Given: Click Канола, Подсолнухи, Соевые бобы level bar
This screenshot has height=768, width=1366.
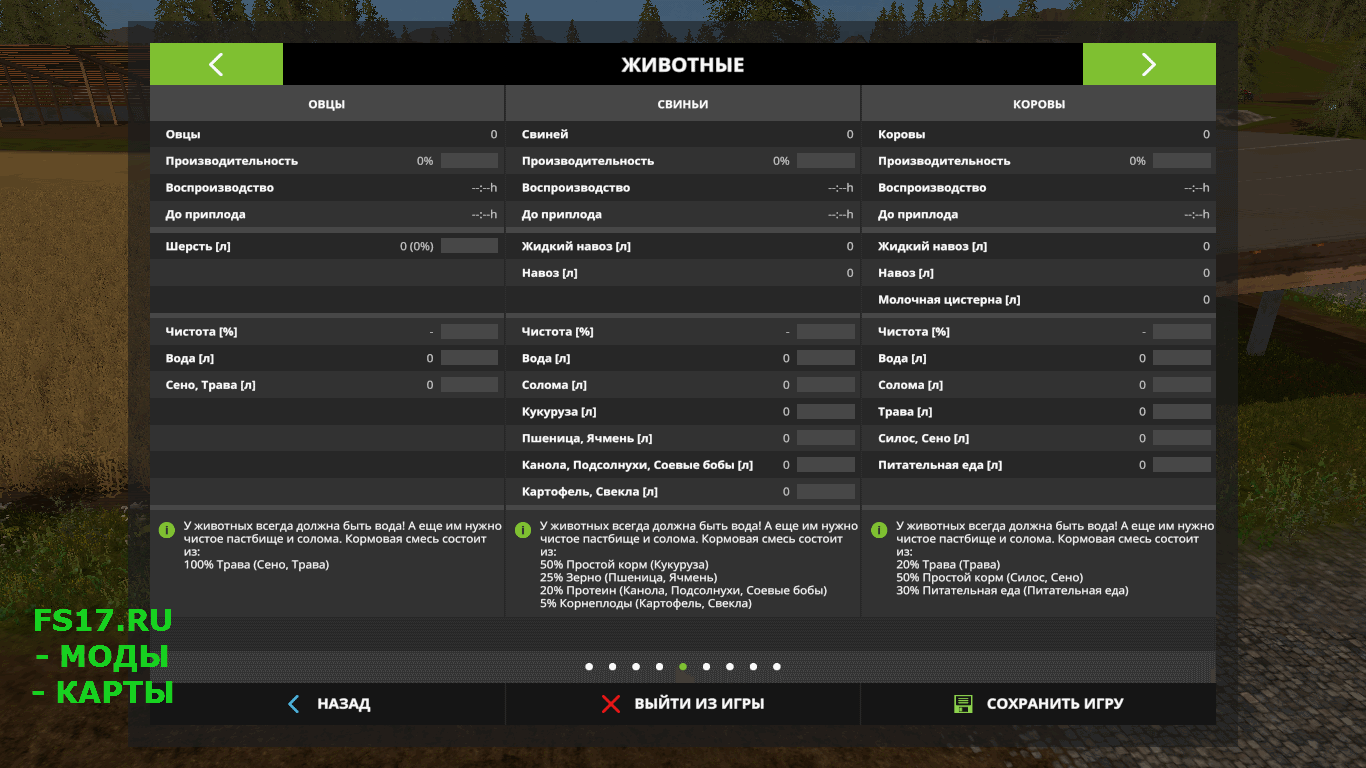Looking at the screenshot, I should (x=826, y=465).
